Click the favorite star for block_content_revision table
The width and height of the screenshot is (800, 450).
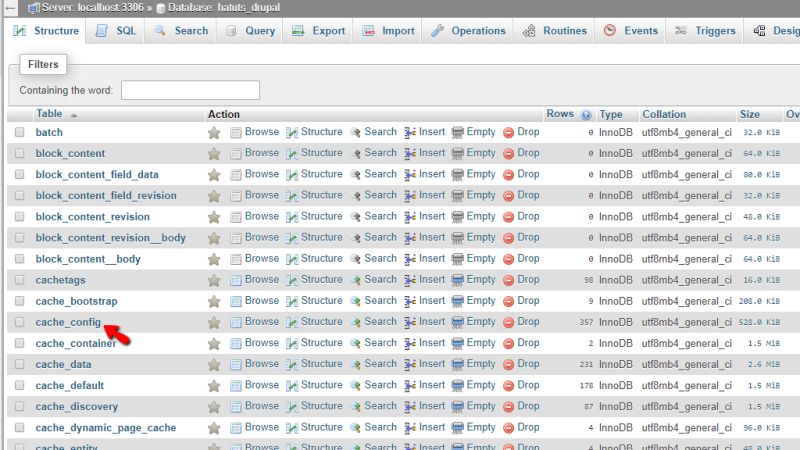(214, 217)
